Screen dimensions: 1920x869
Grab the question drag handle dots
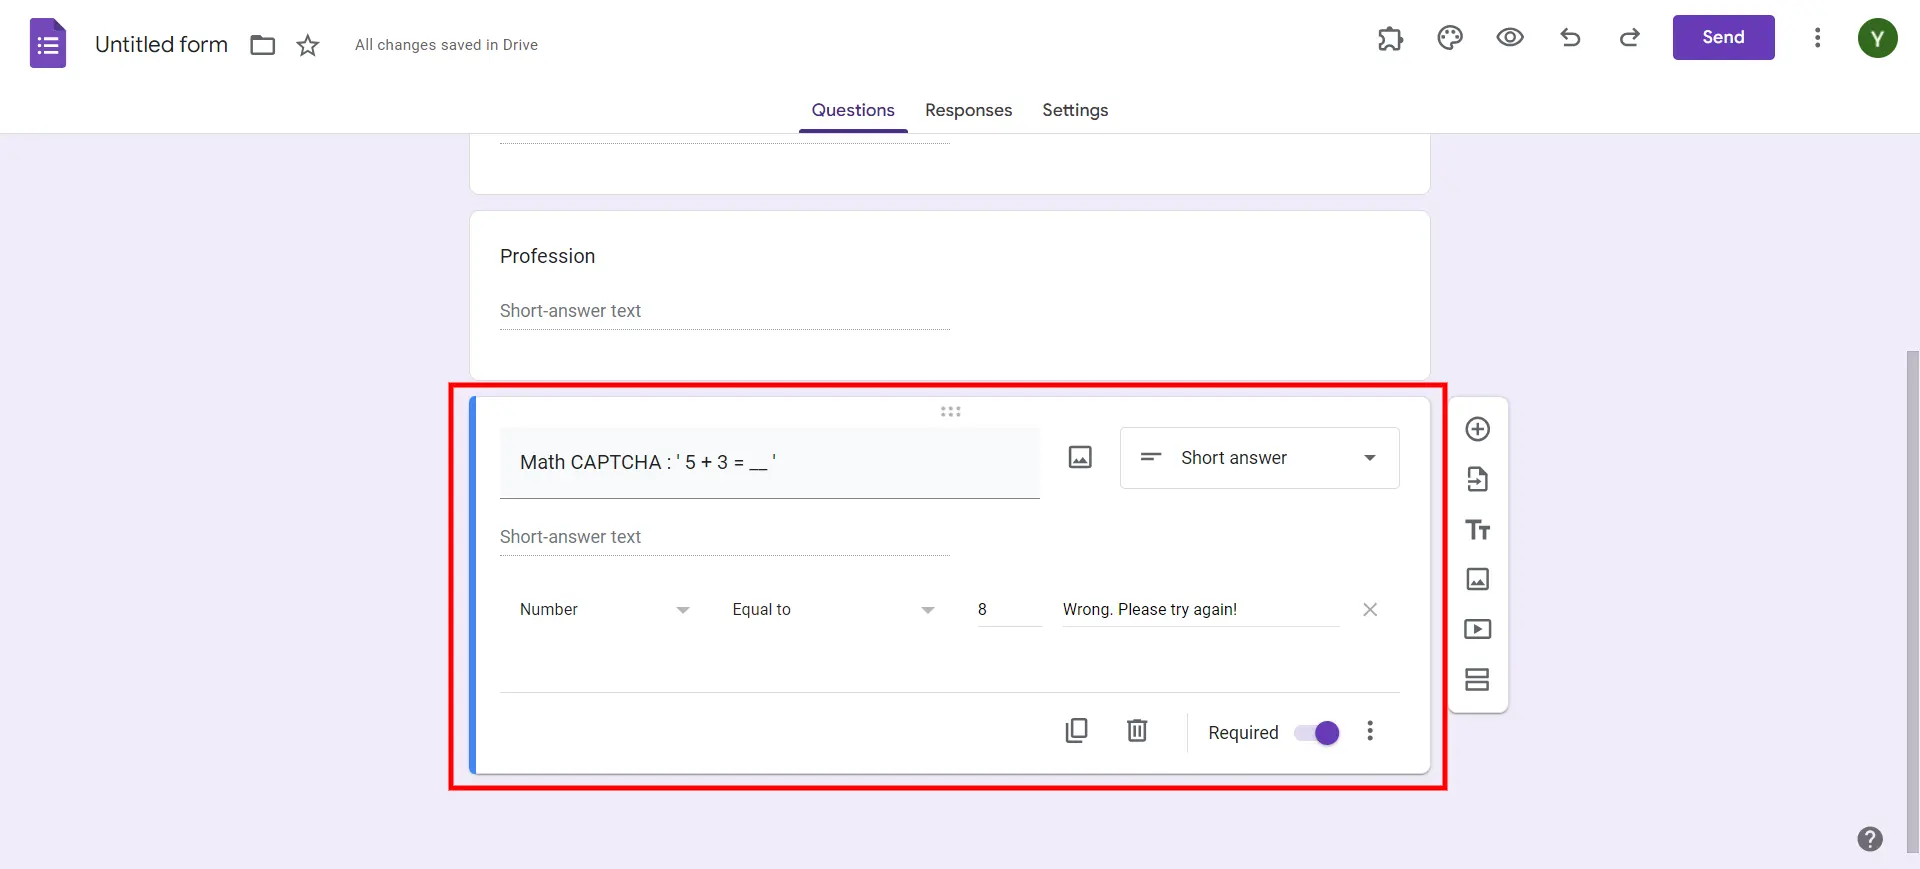point(950,411)
